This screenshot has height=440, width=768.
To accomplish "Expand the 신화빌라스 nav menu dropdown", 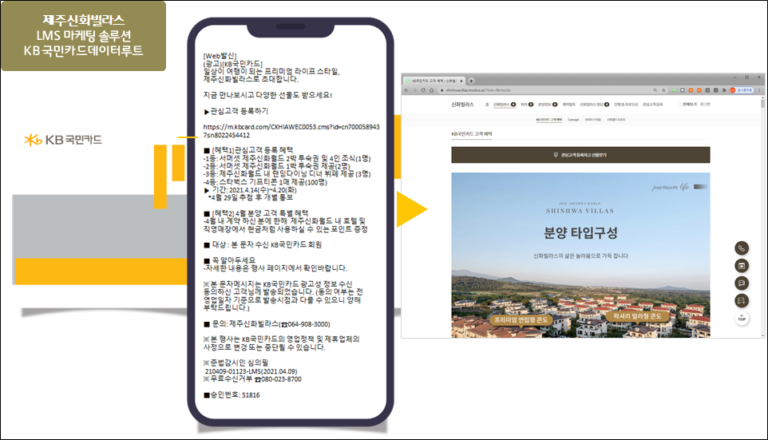I will (x=513, y=104).
